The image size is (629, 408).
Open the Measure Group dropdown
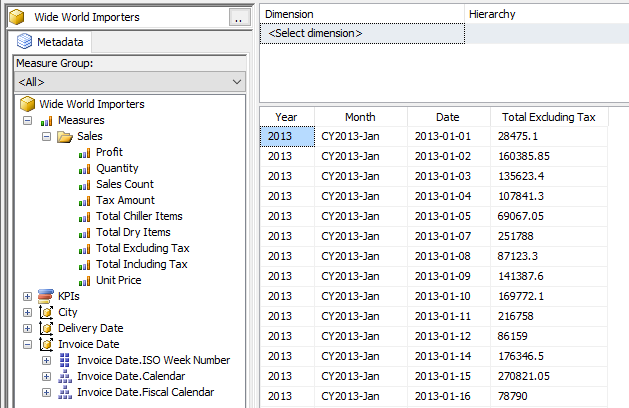(236, 81)
